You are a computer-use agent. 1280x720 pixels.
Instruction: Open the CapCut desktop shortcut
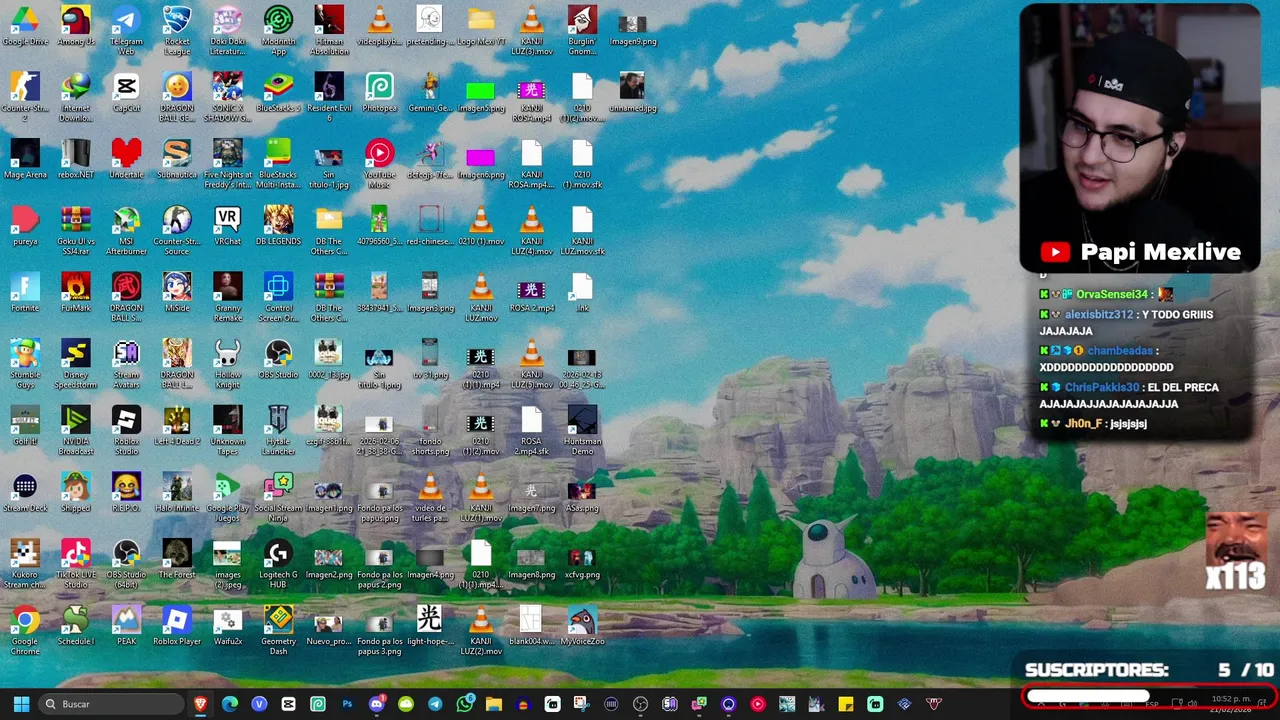[x=126, y=93]
